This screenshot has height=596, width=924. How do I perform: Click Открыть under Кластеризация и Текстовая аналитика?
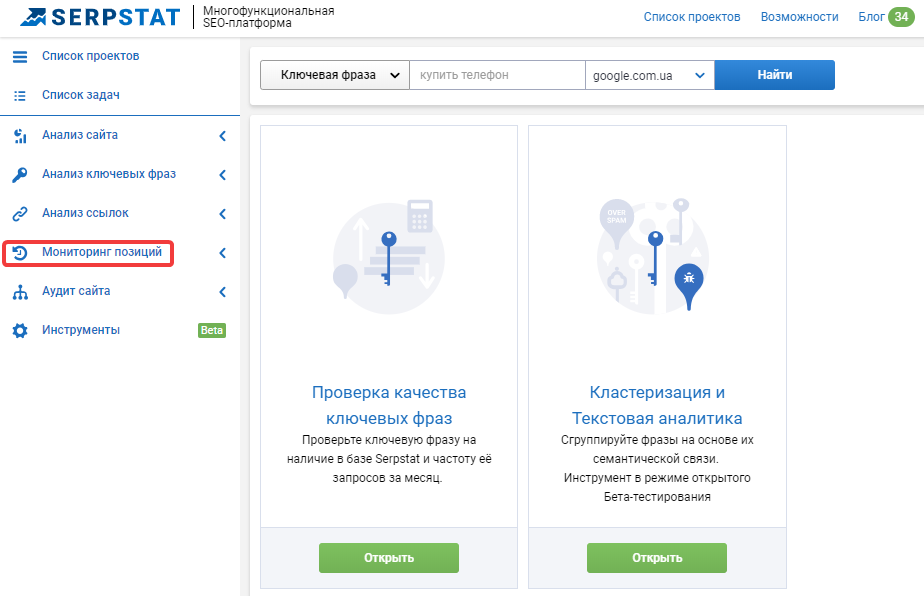pyautogui.click(x=656, y=558)
